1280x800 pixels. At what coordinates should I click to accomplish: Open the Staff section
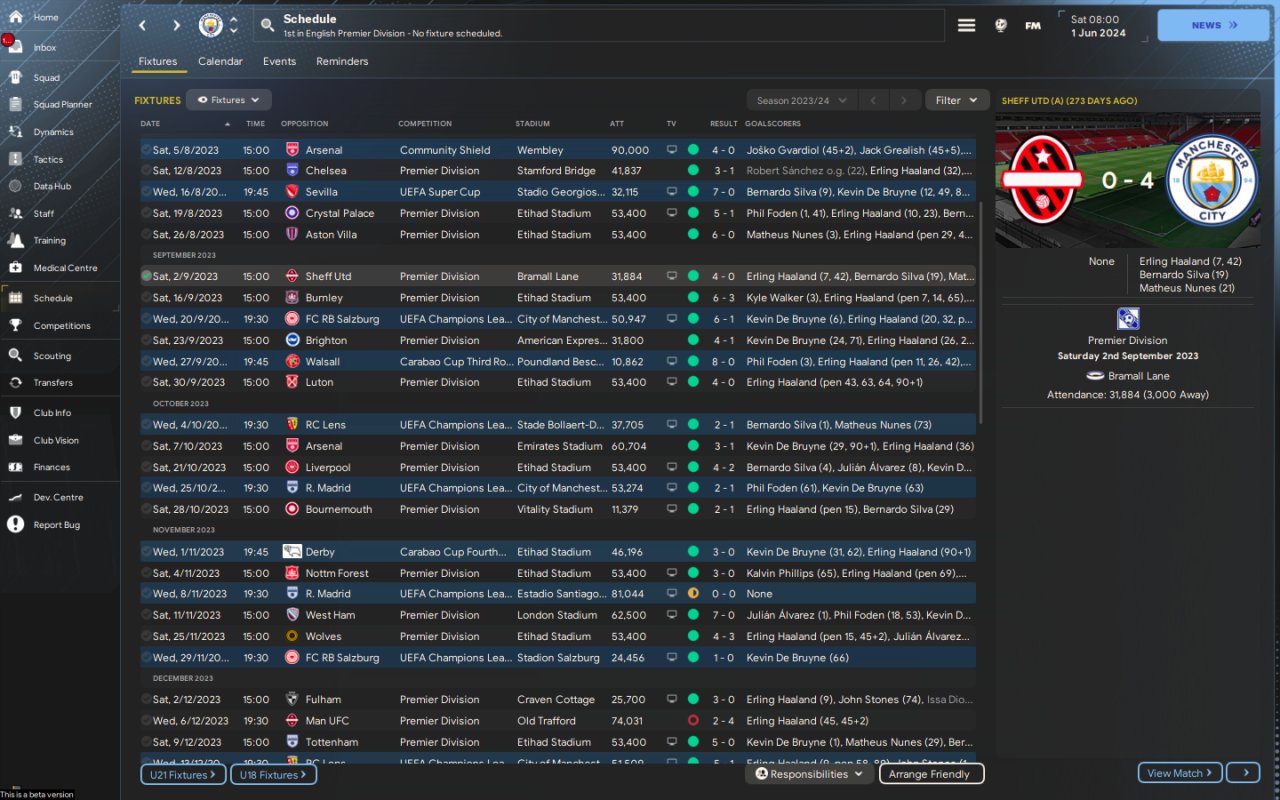(44, 213)
